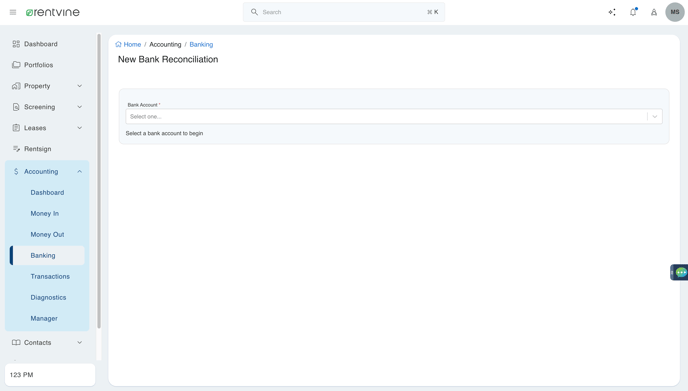This screenshot has width=688, height=391.
Task: Click the 123 PM company label
Action: pos(22,375)
